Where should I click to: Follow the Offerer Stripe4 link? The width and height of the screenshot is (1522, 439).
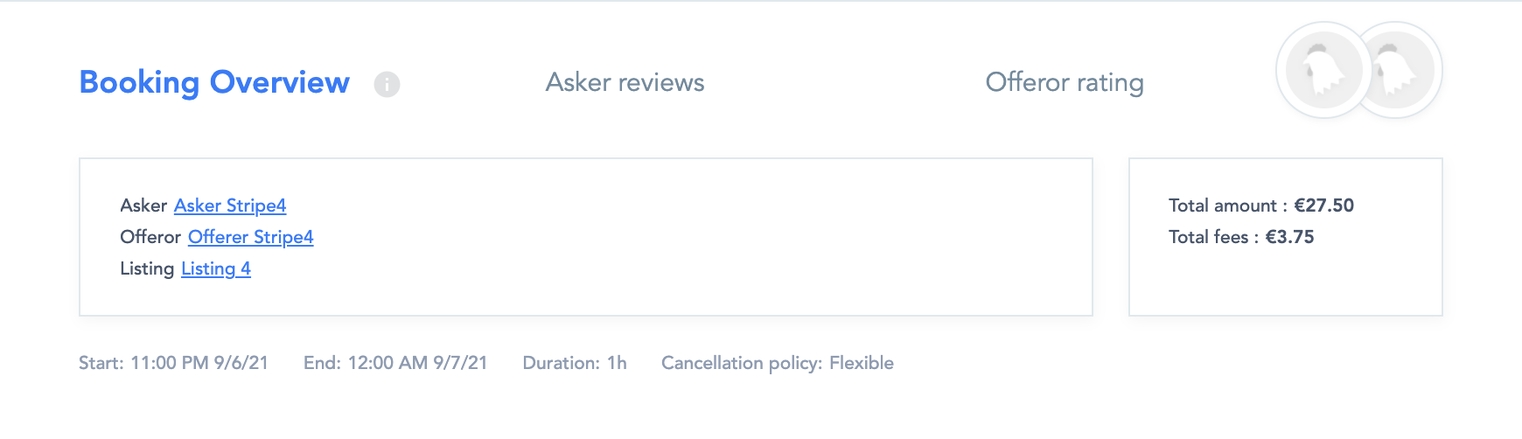[x=250, y=237]
